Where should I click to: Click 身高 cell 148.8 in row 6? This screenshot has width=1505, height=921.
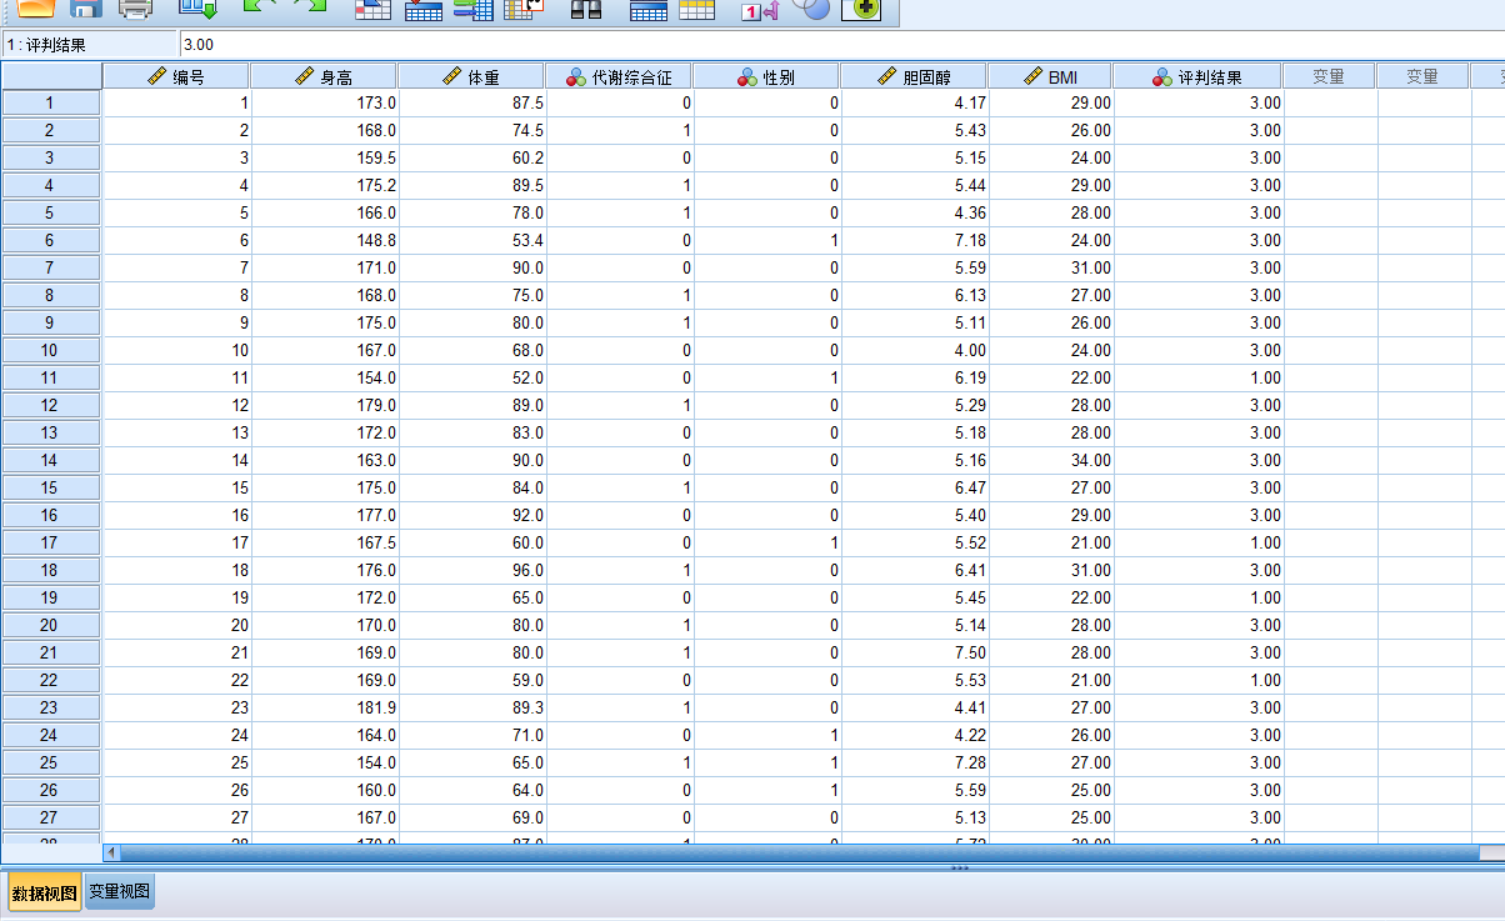pos(325,240)
